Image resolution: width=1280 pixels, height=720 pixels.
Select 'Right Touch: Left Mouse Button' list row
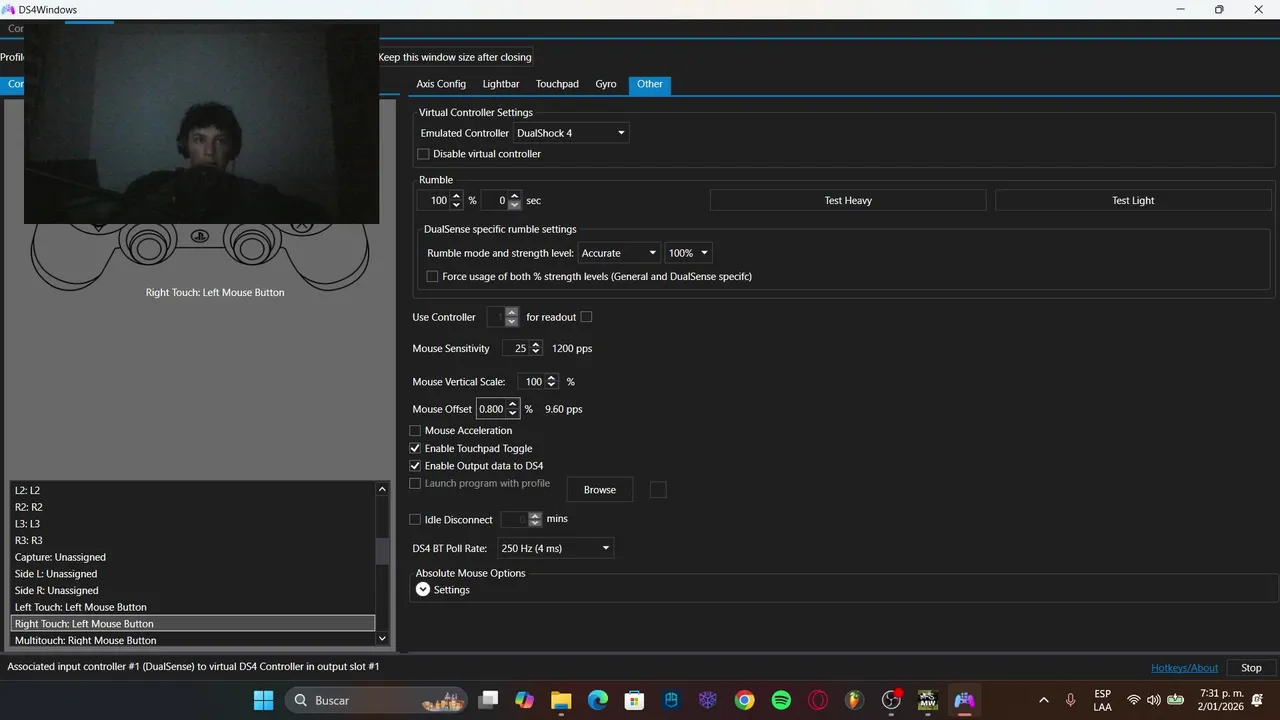pos(193,624)
